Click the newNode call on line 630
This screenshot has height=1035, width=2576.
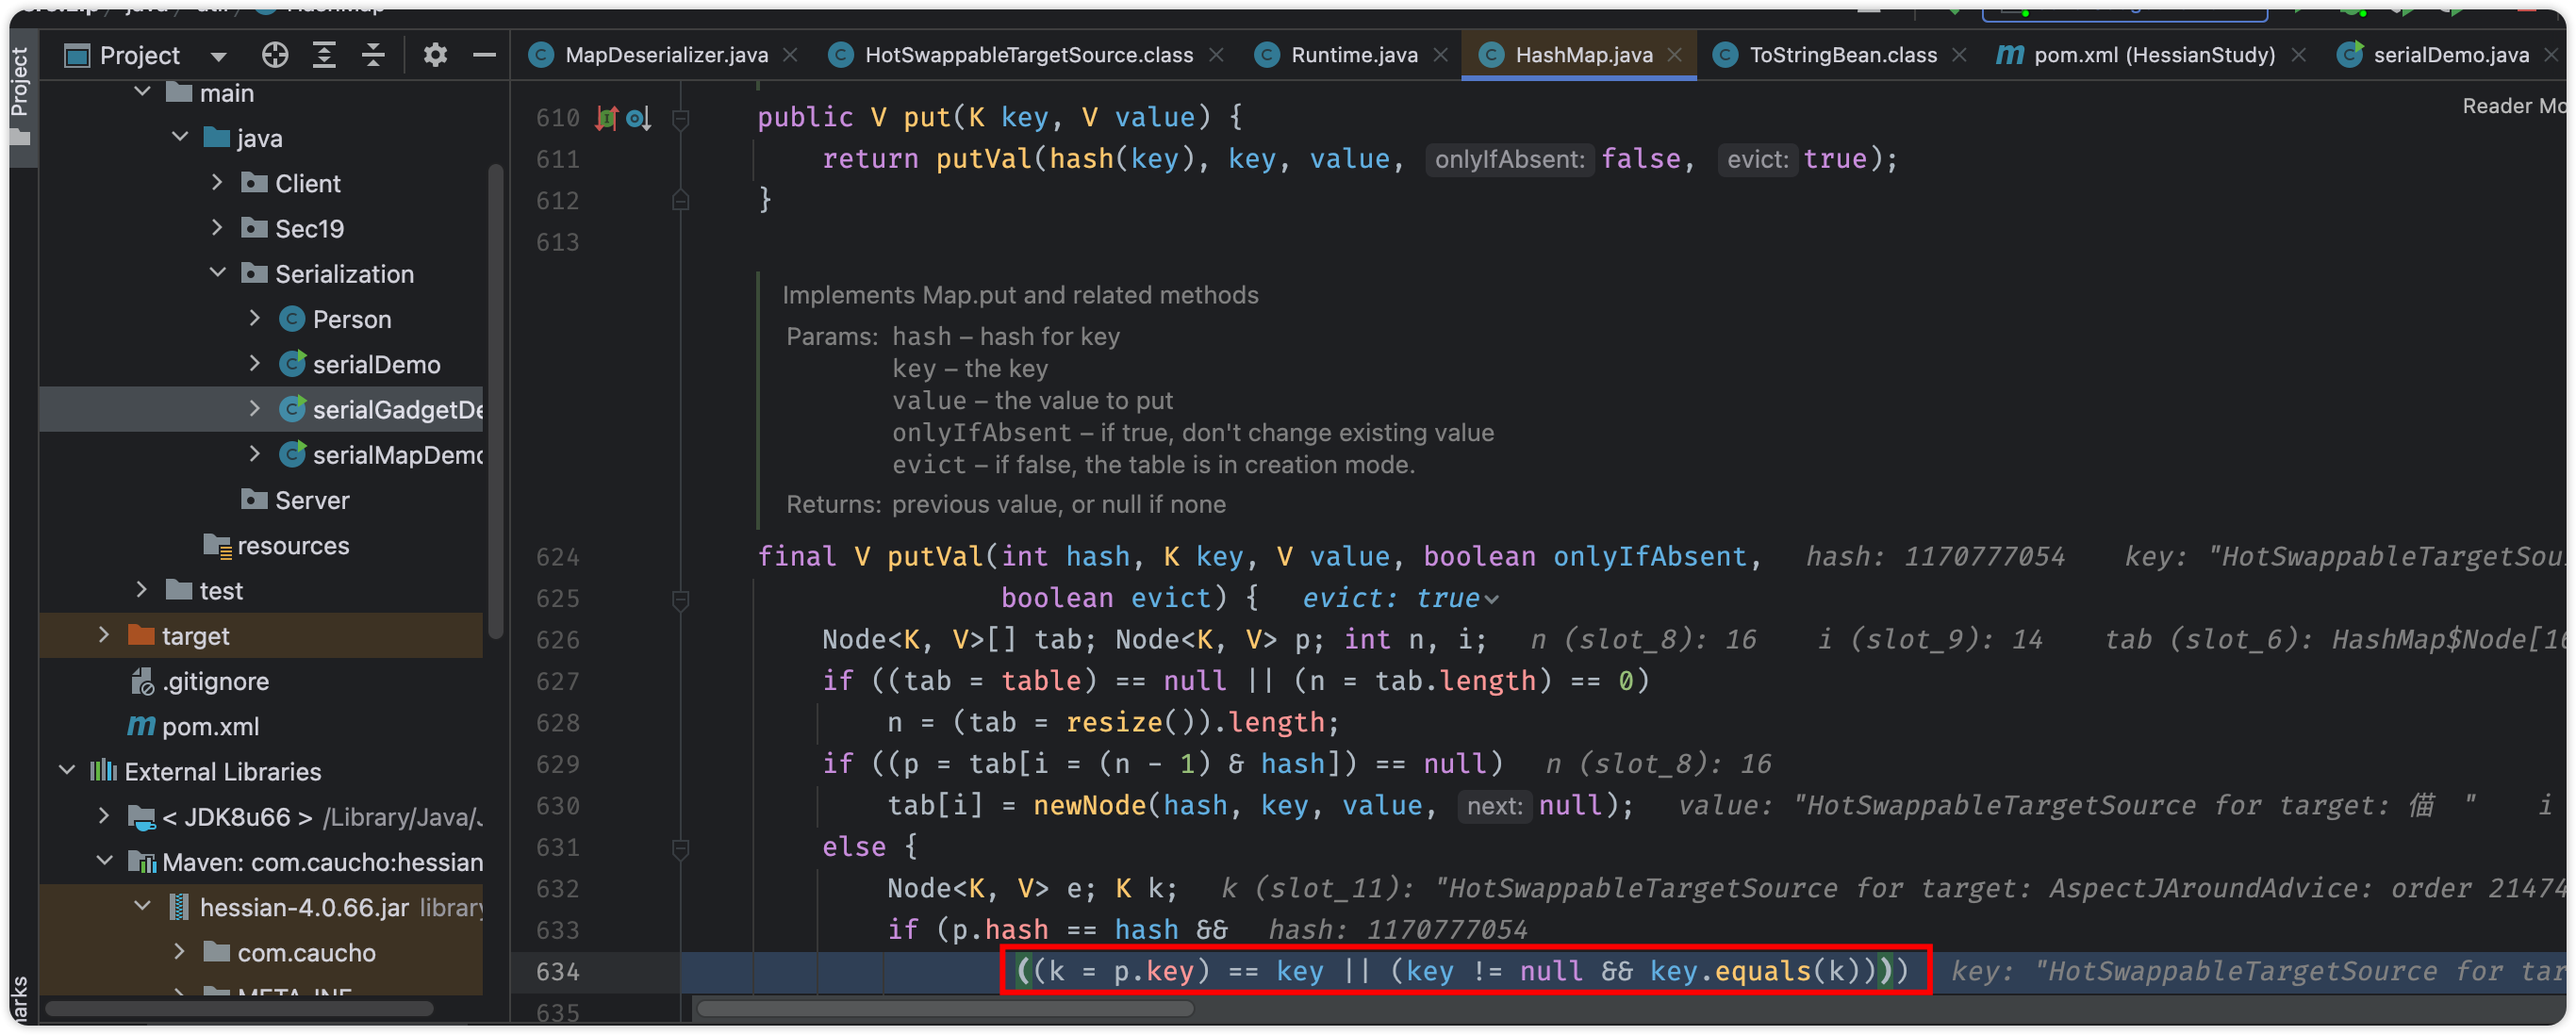pos(1089,805)
